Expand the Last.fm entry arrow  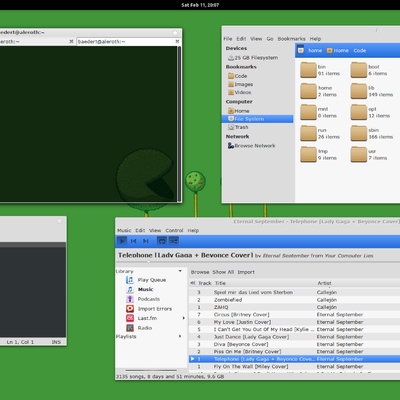pos(183,318)
